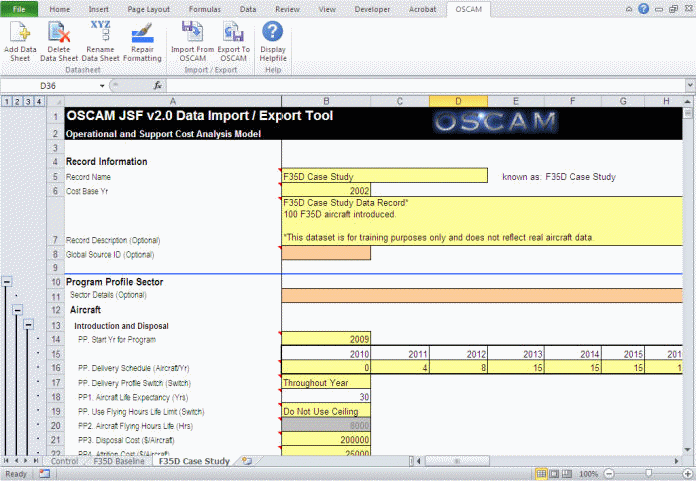The image size is (696, 481).
Task: Select the Cost Base Yr cell 2002
Action: tap(326, 190)
